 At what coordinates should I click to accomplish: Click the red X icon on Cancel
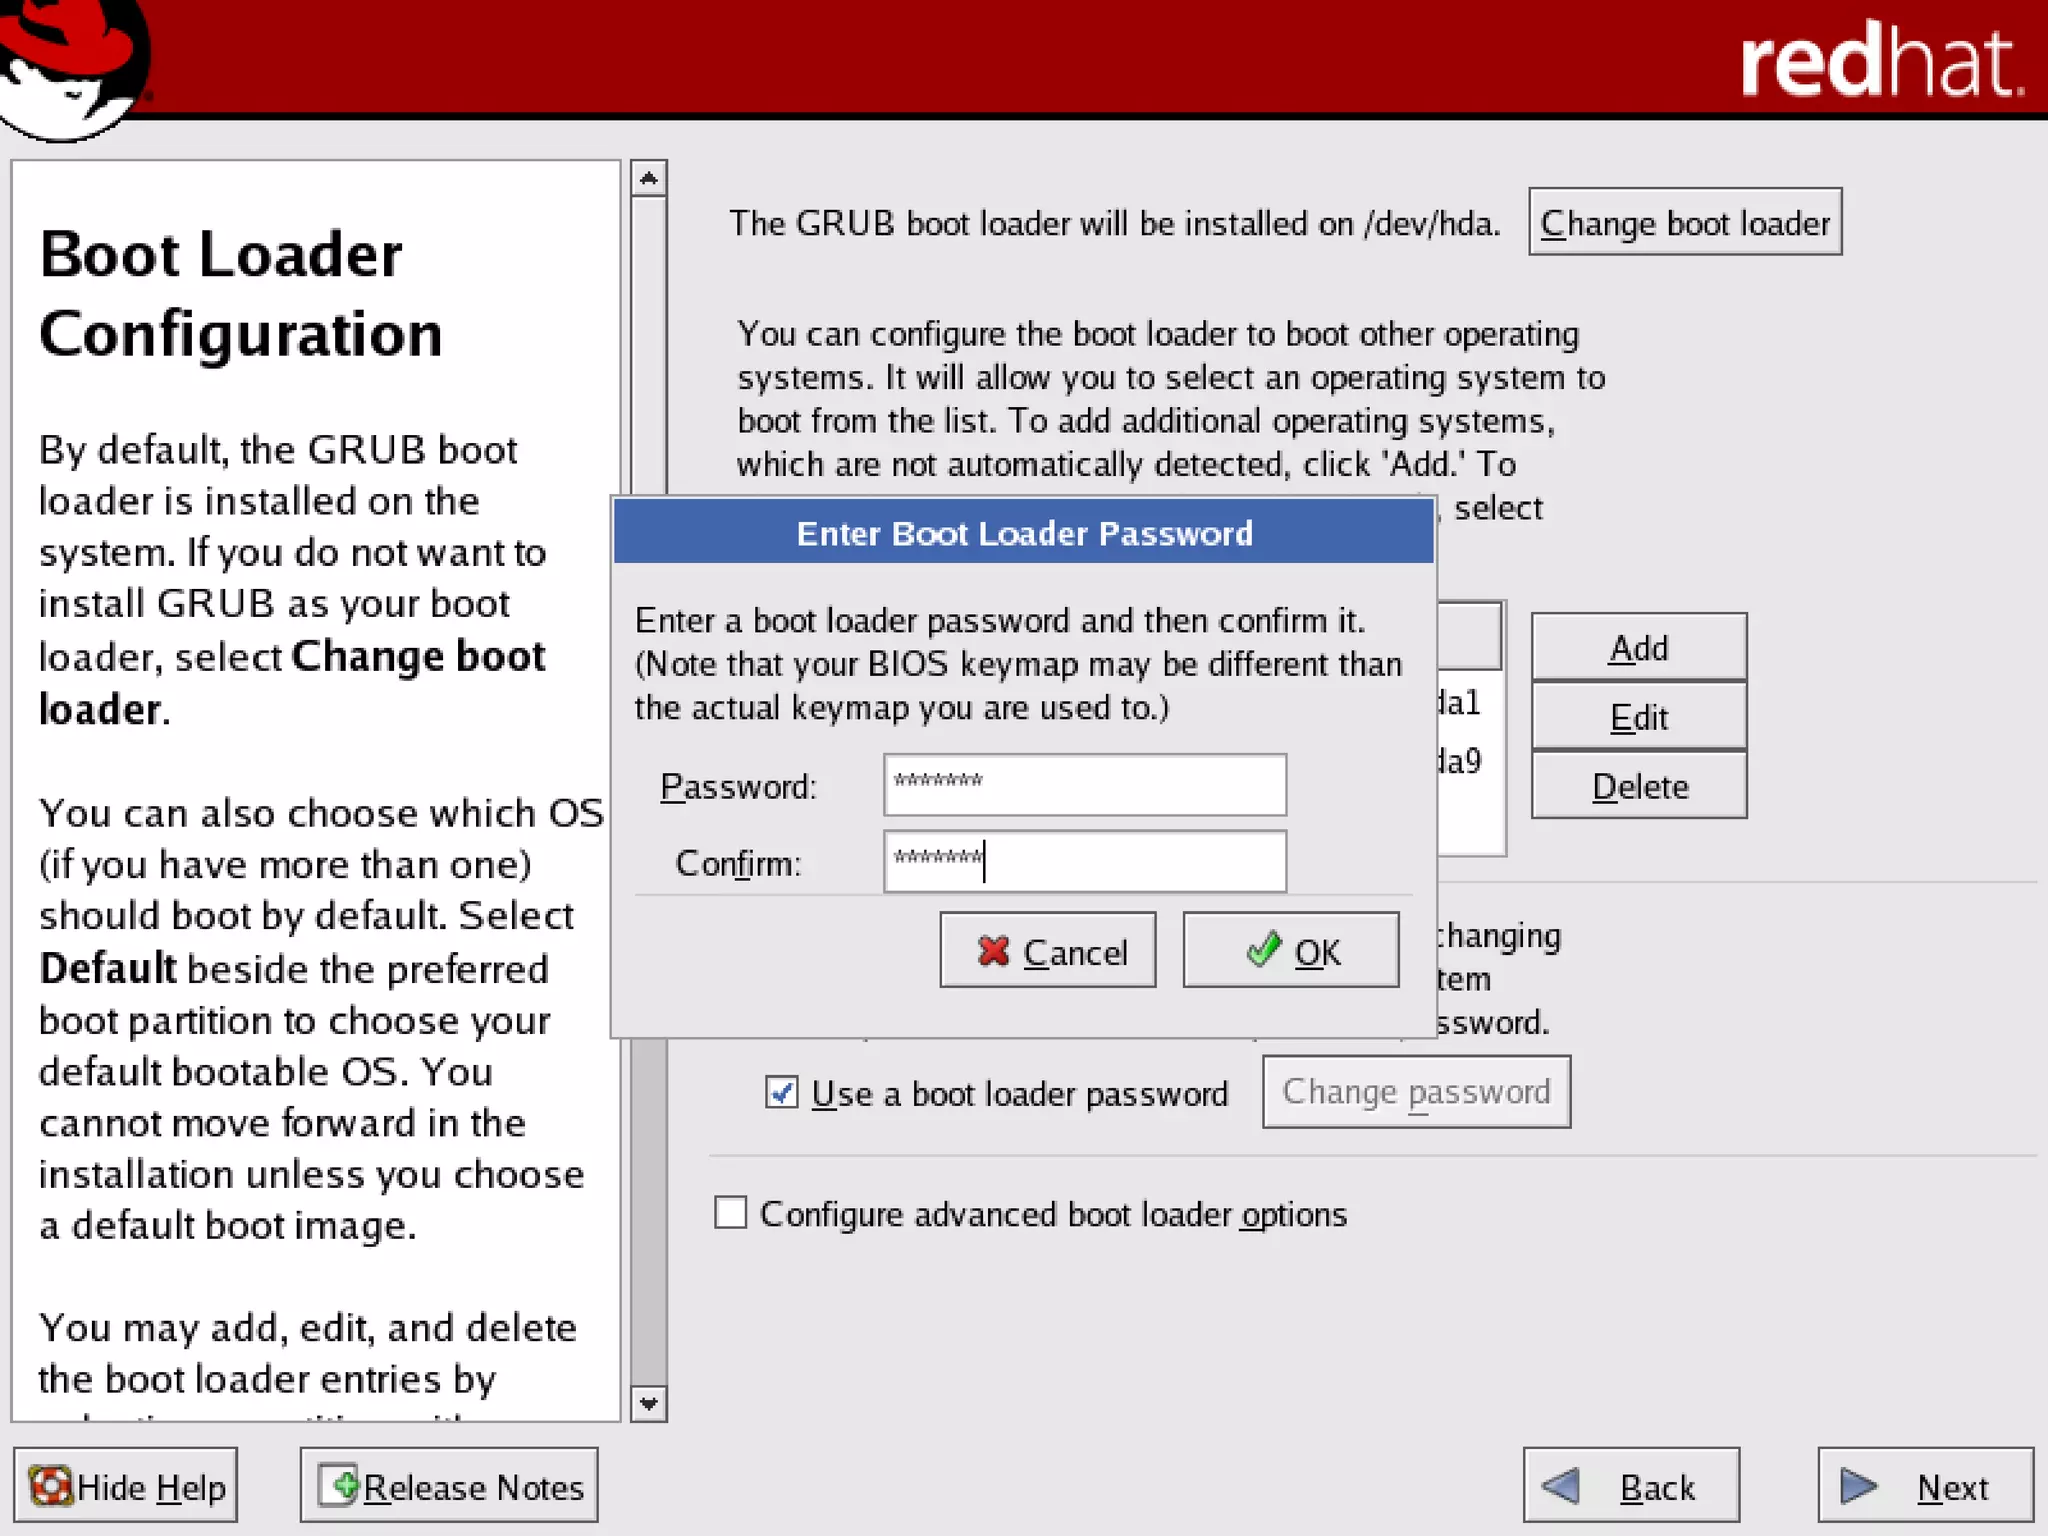pyautogui.click(x=993, y=950)
